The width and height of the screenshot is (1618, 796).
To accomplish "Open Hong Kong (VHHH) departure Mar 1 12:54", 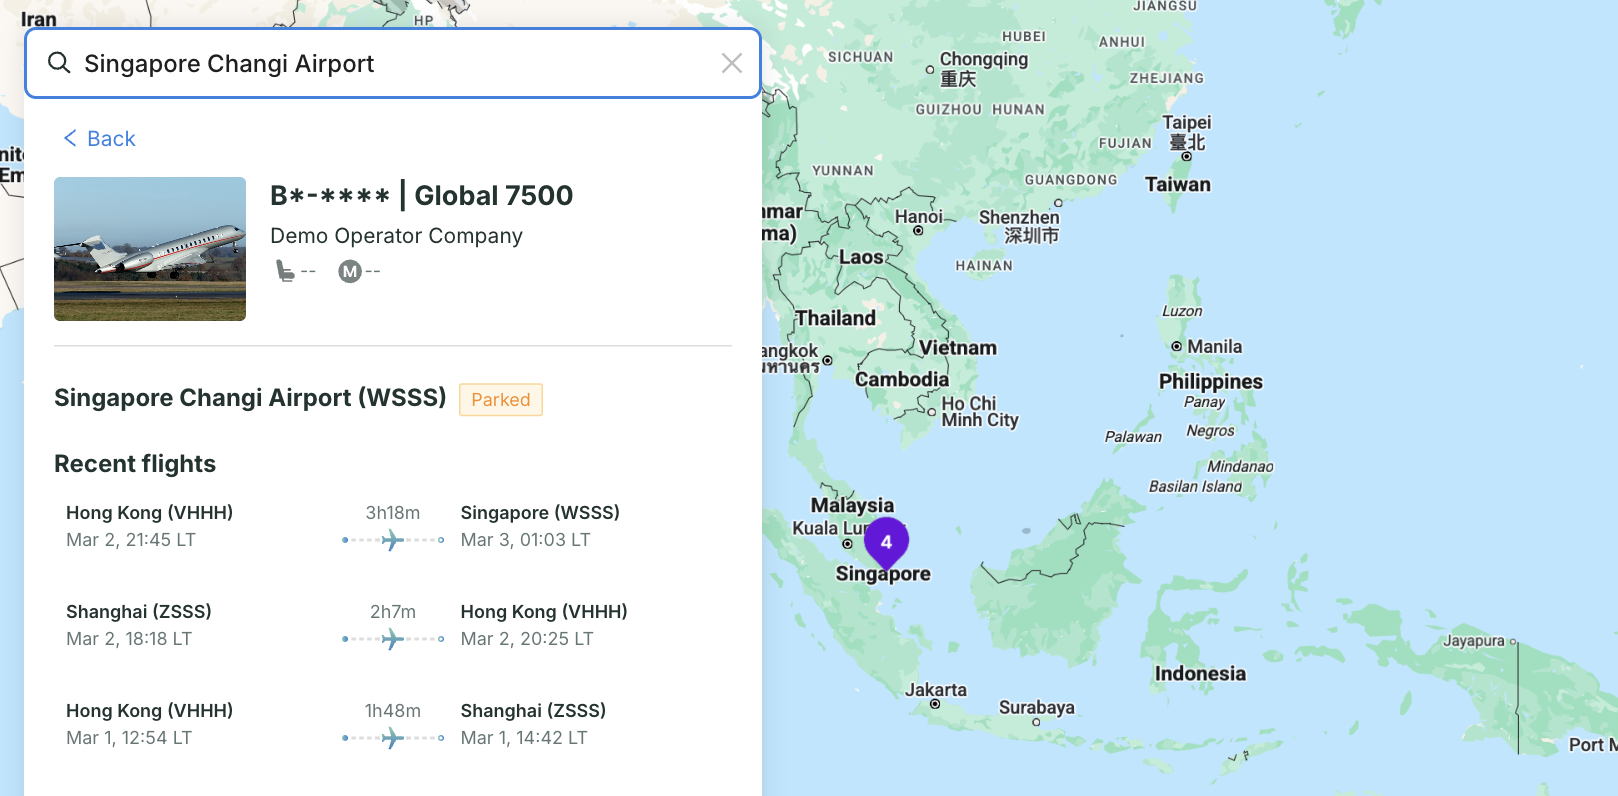I will click(x=150, y=724).
